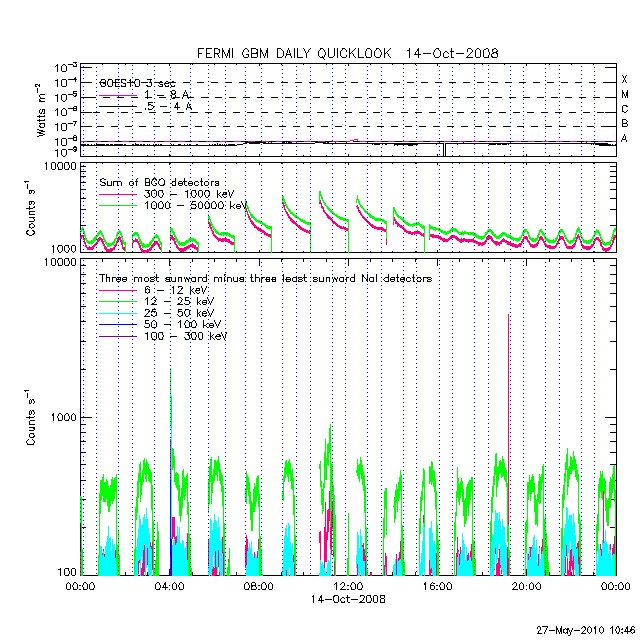The image size is (640, 640).
Task: Click the '6 - 12 keV' legend label
Action: [176, 290]
